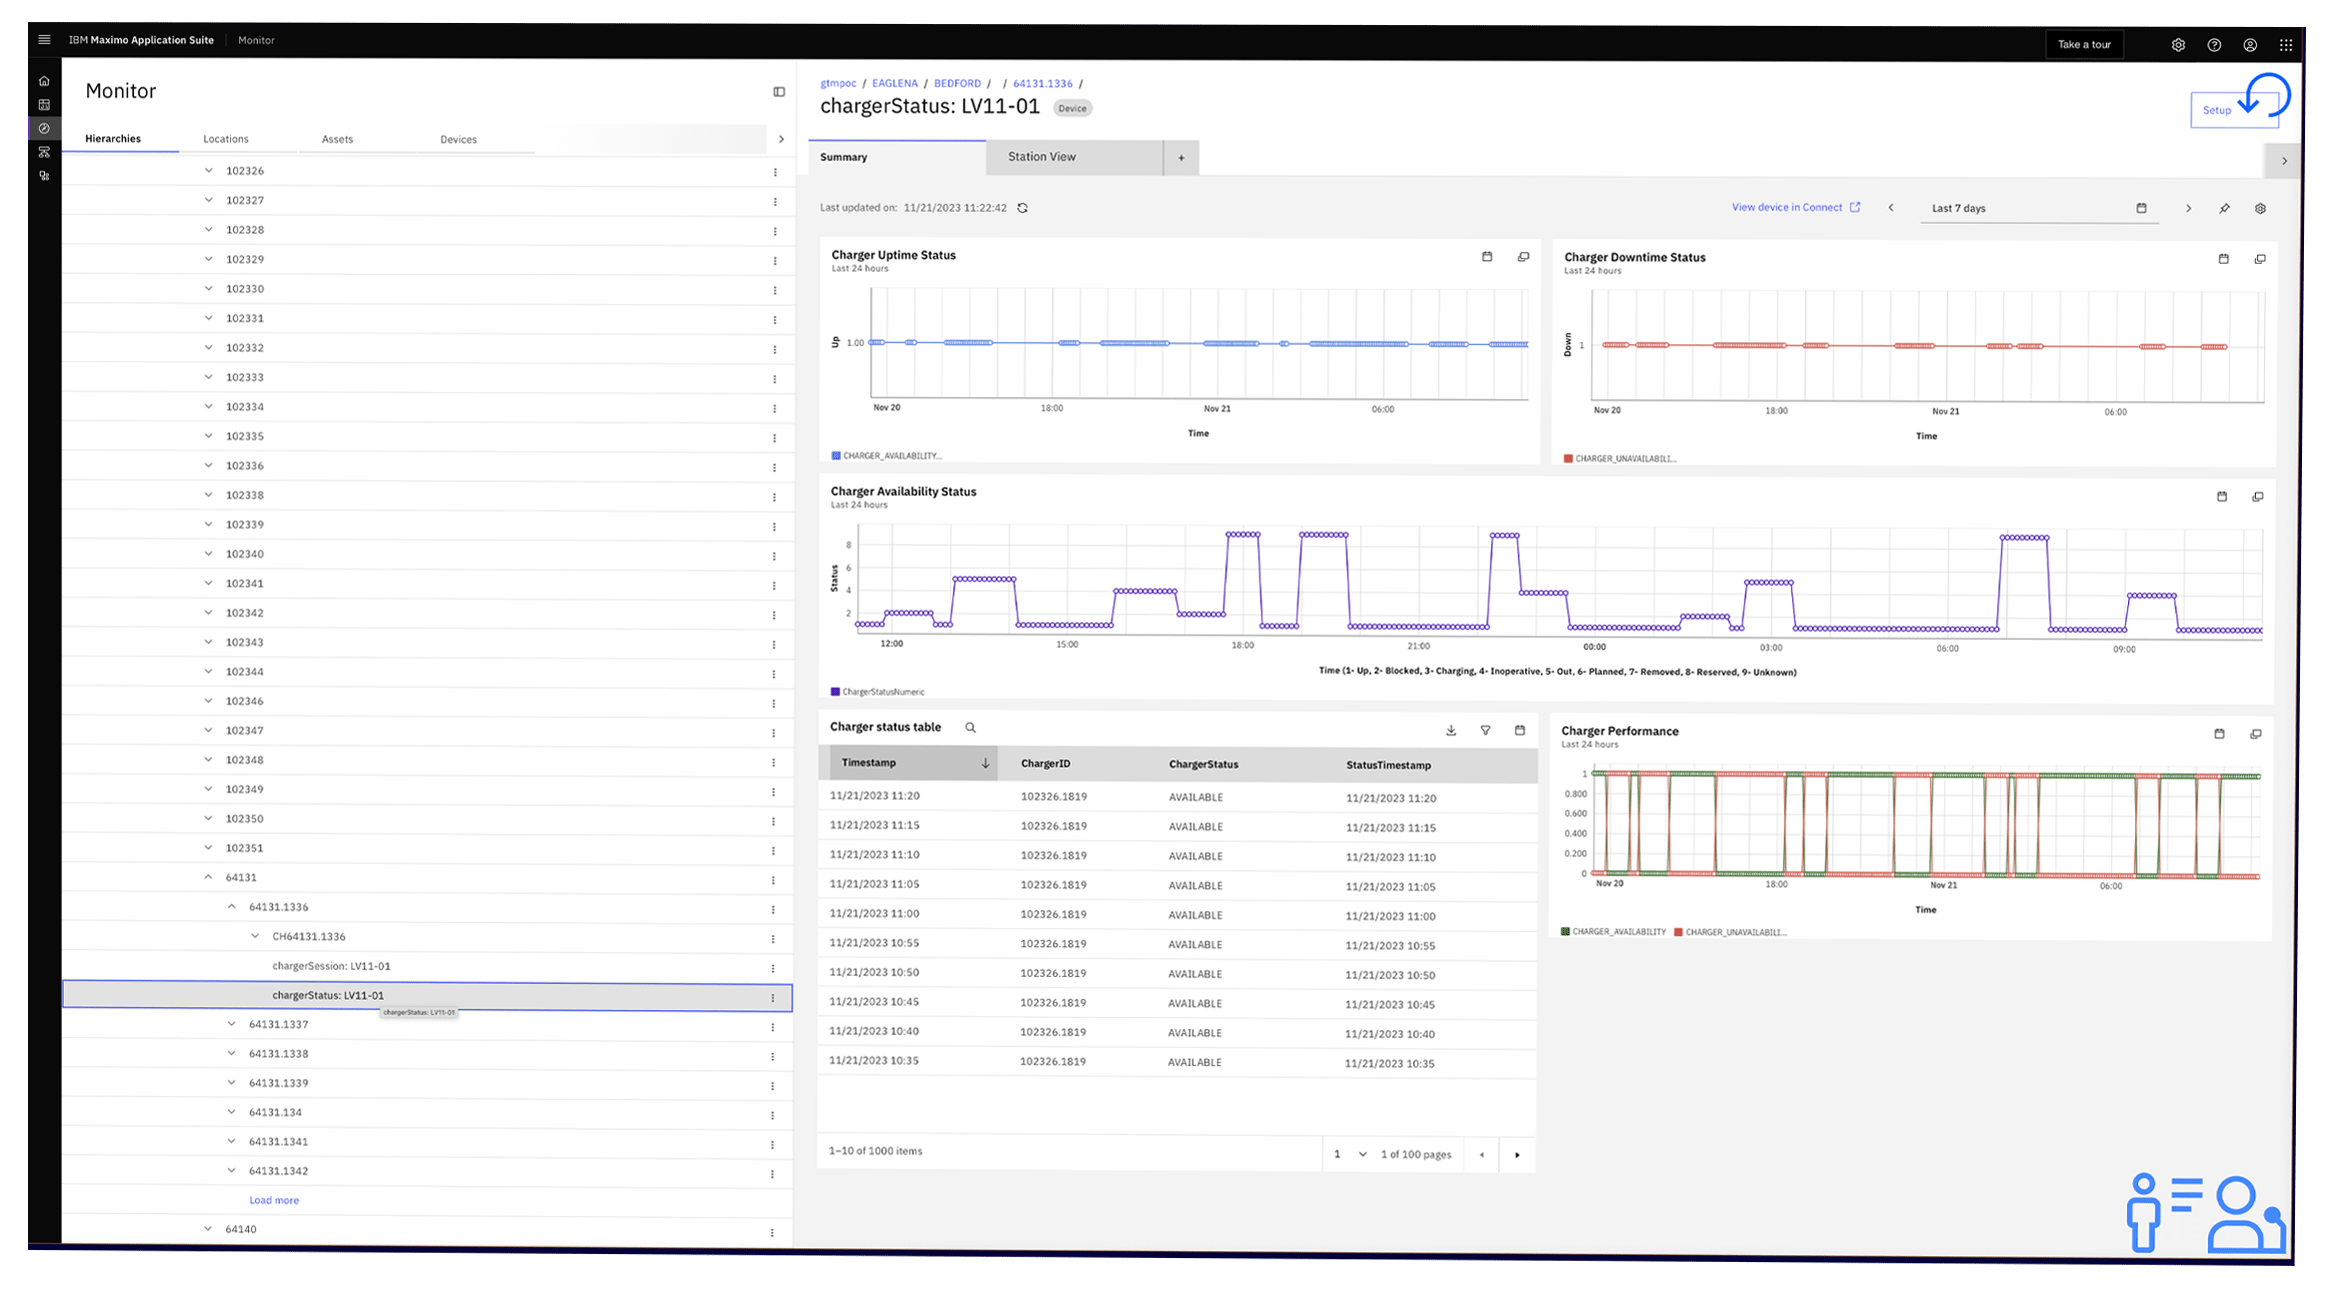Click the Setup button
Image resolution: width=2327 pixels, height=1294 pixels.
(2217, 110)
